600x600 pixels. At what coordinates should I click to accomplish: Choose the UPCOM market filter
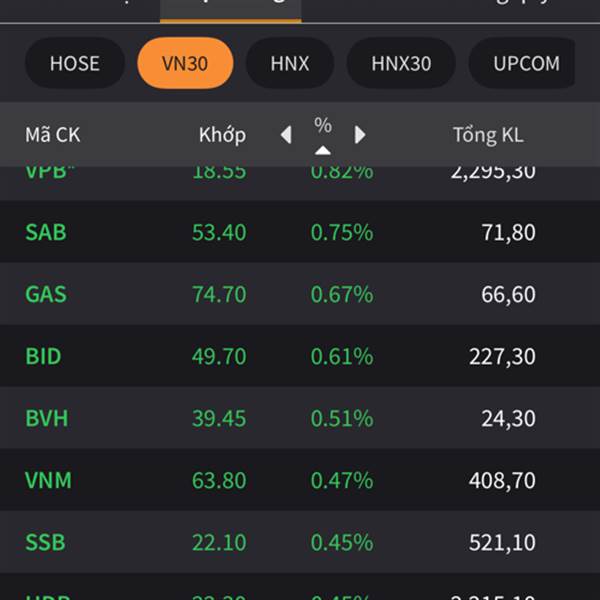[522, 63]
